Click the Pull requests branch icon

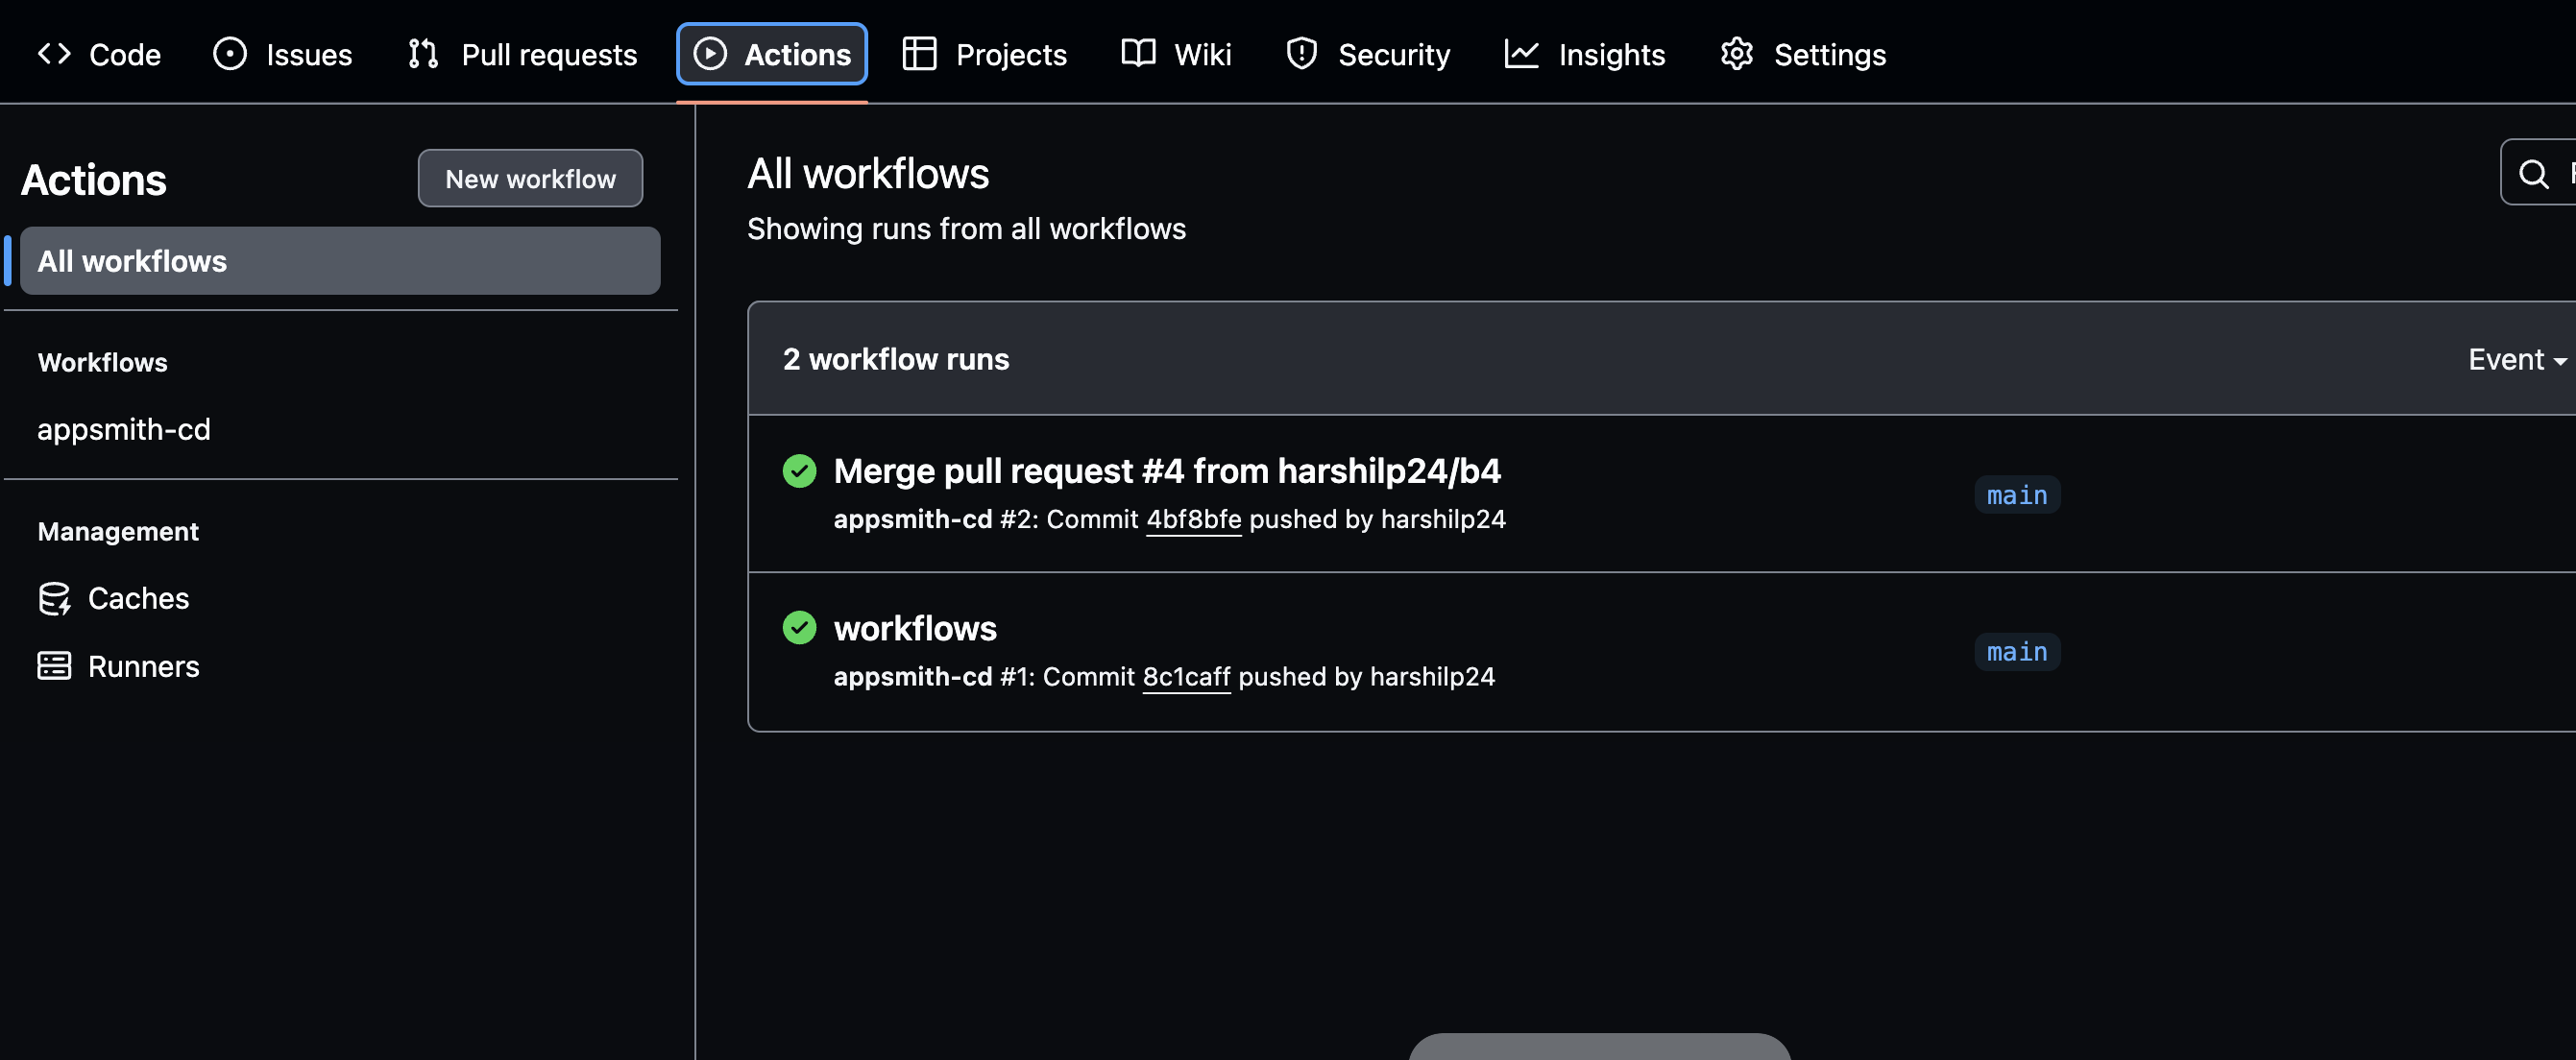[x=423, y=54]
